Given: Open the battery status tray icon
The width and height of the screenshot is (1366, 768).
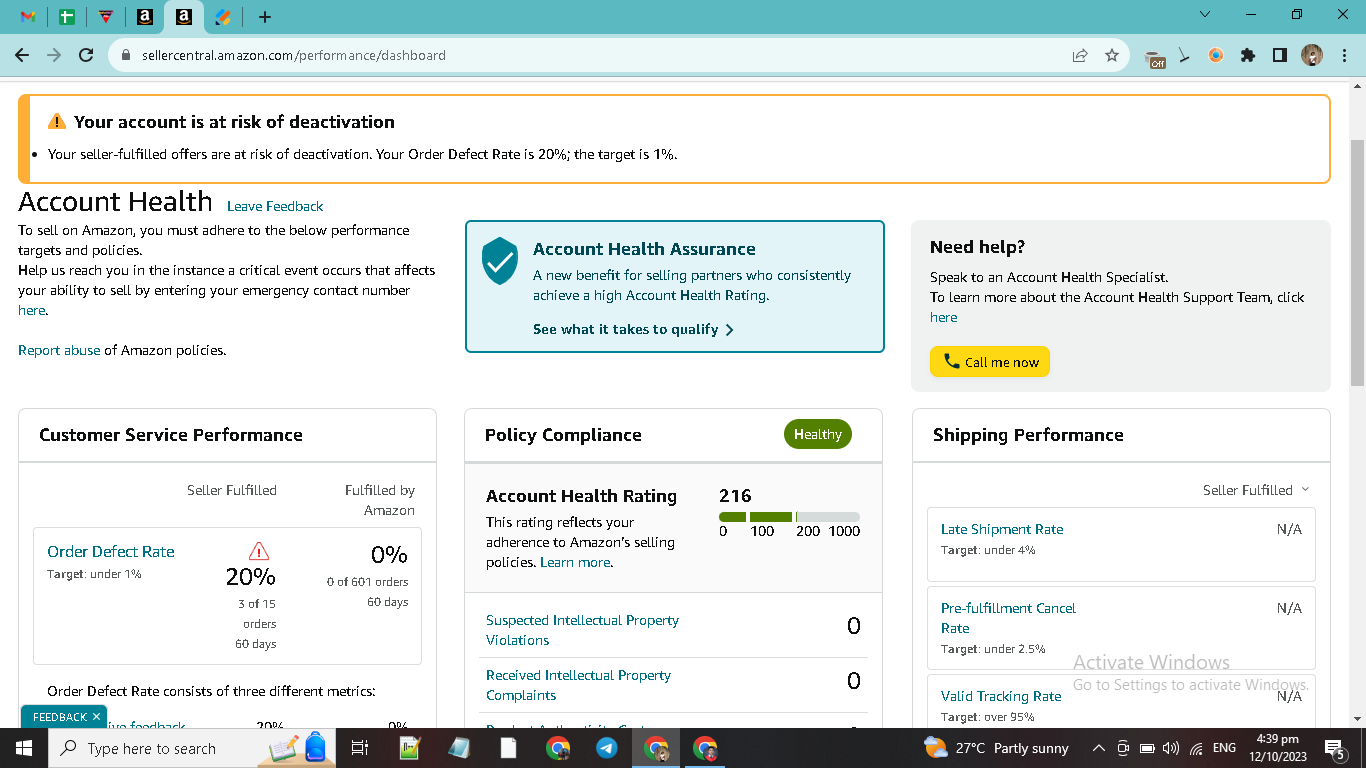Looking at the screenshot, I should click(x=1147, y=748).
